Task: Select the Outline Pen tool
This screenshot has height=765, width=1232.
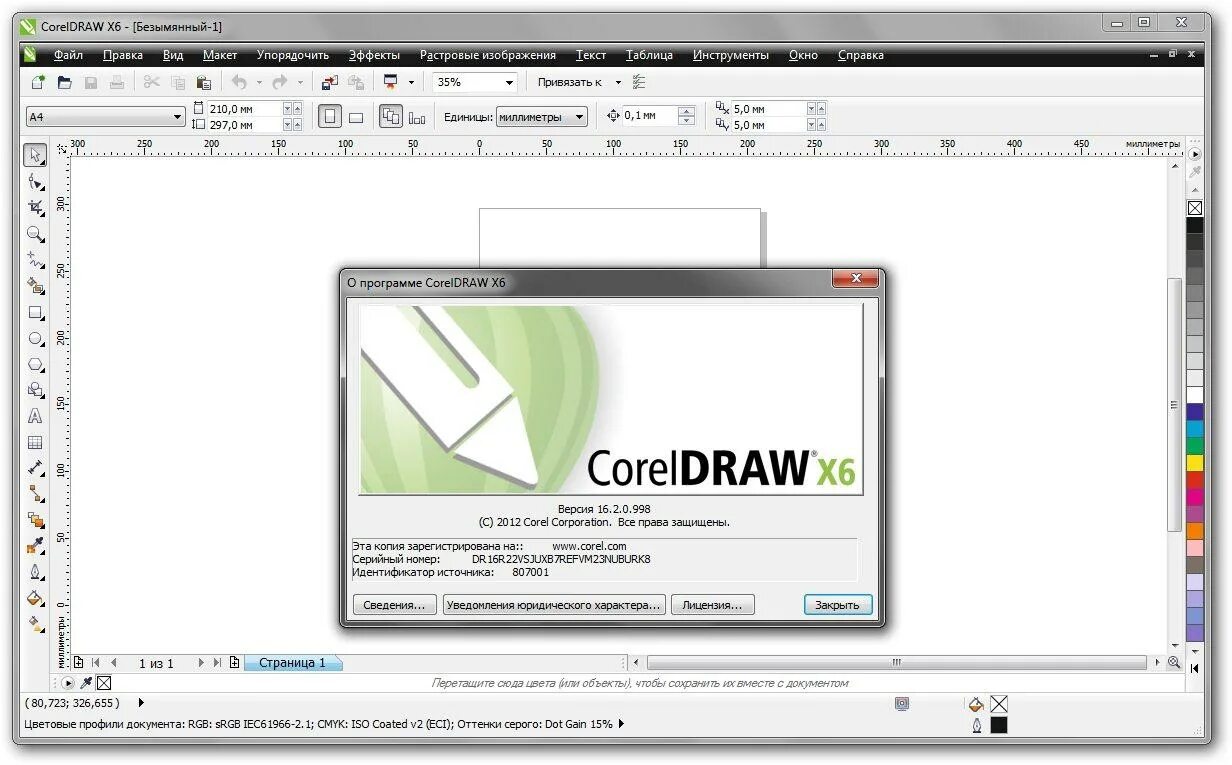Action: [36, 572]
